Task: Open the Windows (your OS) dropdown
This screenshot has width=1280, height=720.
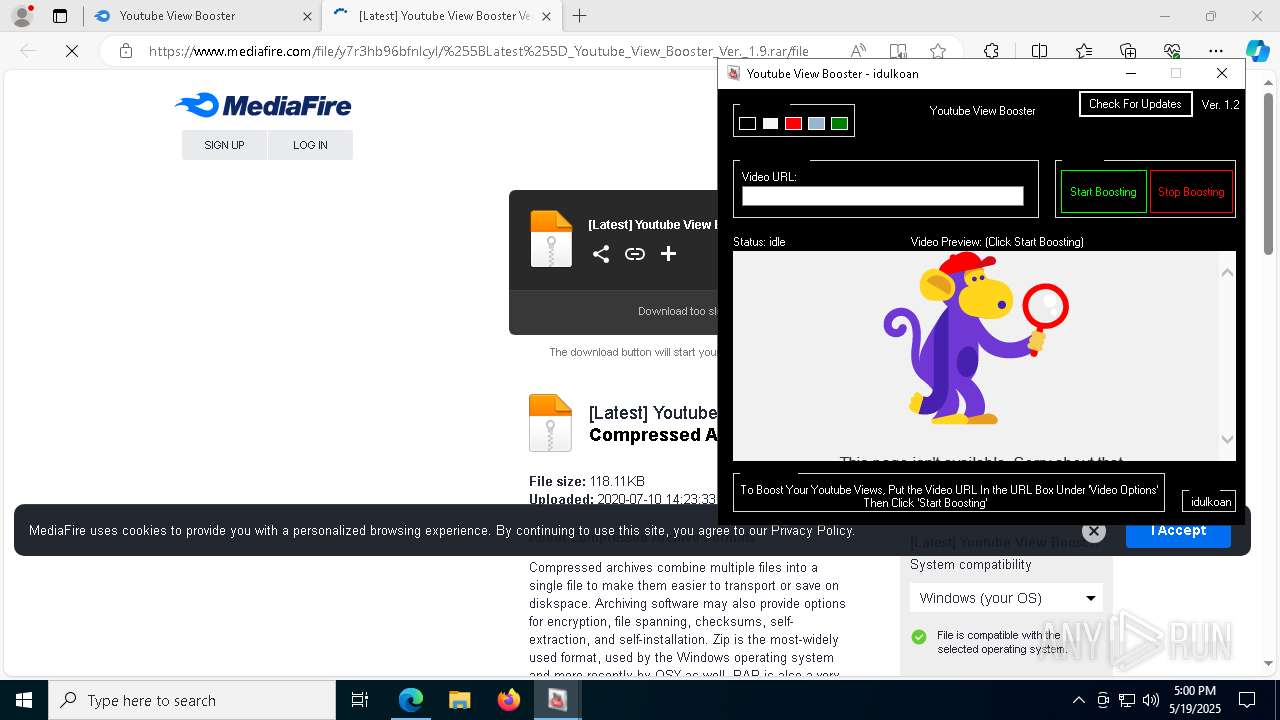Action: pyautogui.click(x=1006, y=598)
